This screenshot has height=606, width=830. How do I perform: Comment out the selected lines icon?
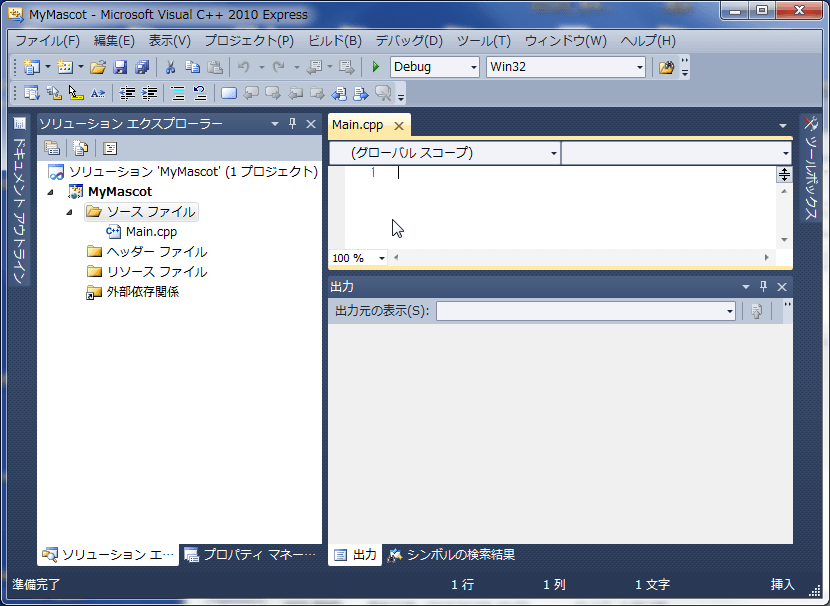[178, 94]
